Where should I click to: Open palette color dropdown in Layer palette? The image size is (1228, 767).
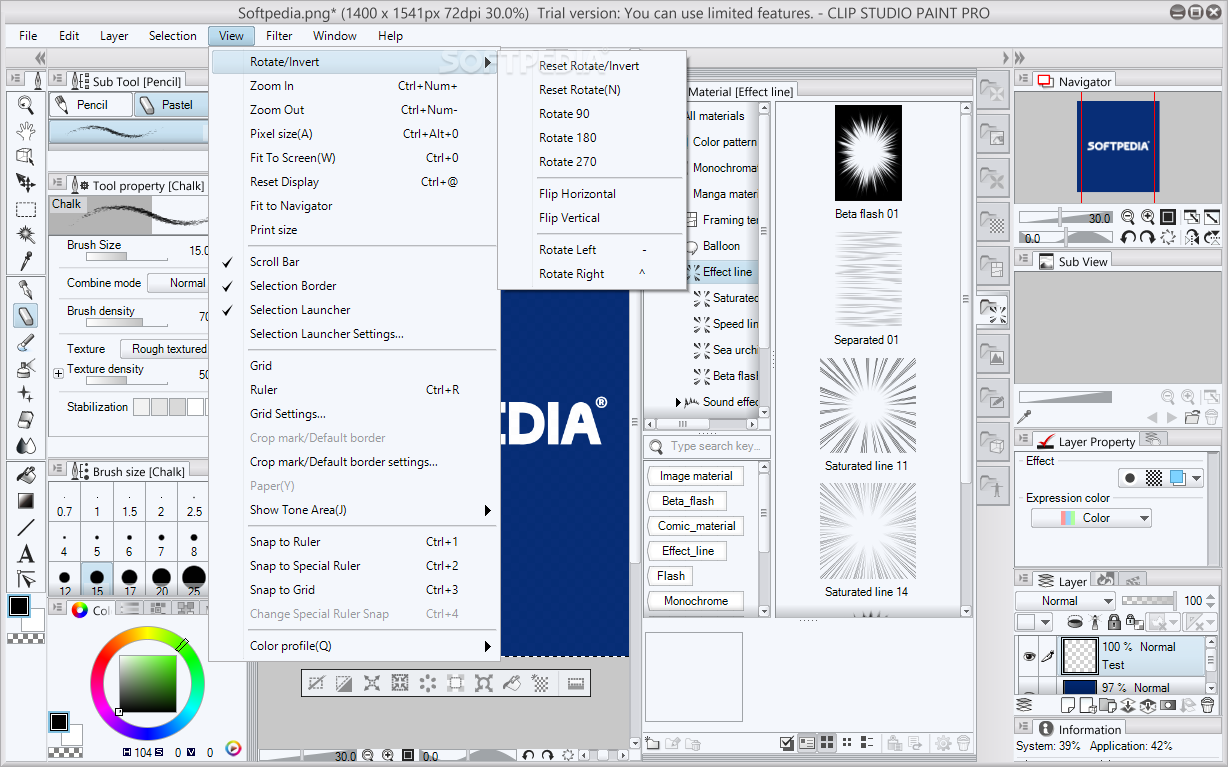1036,621
